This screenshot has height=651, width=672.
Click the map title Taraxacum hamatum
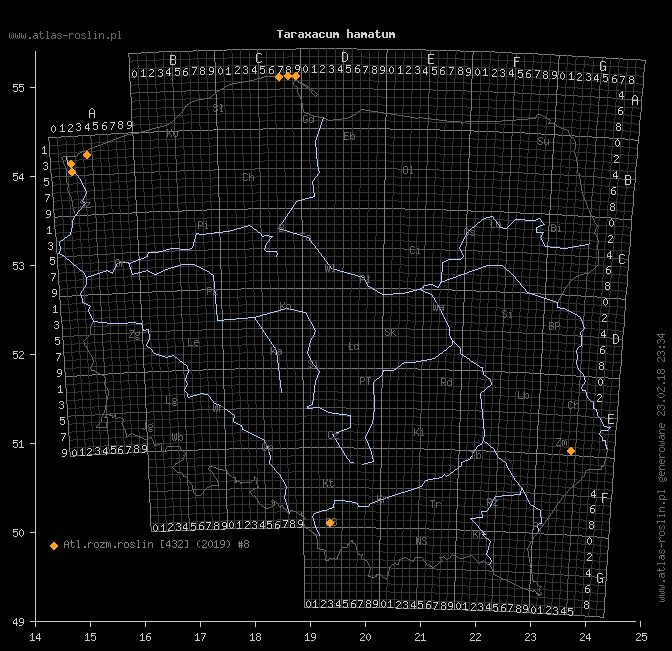pyautogui.click(x=336, y=34)
